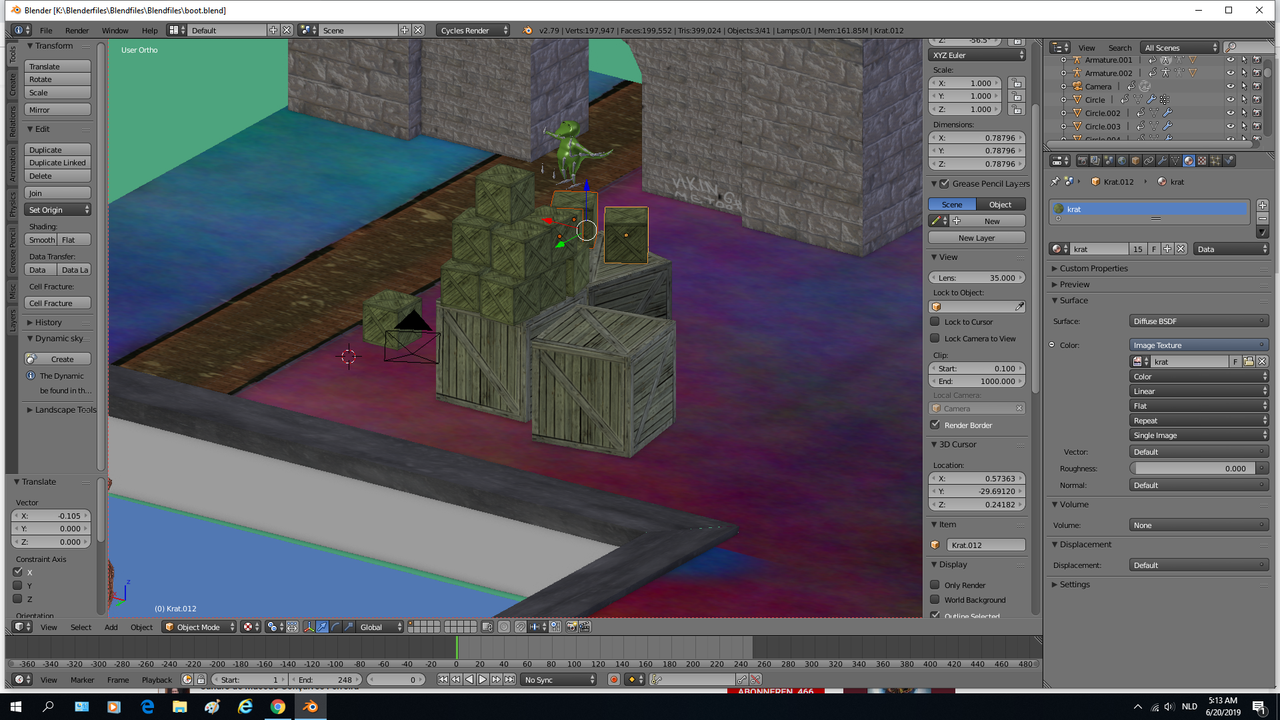The image size is (1280, 720).
Task: Open the Set Origin dropdown
Action: pos(58,210)
